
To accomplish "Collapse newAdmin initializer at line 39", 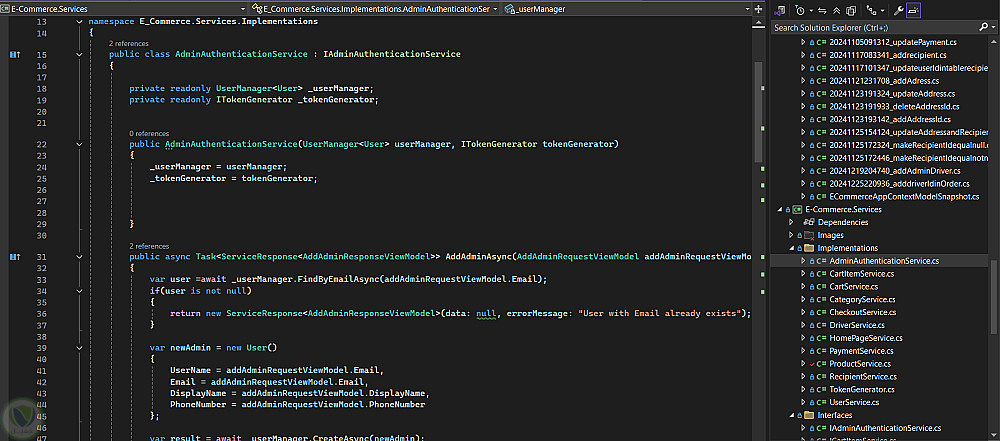I will pyautogui.click(x=80, y=348).
